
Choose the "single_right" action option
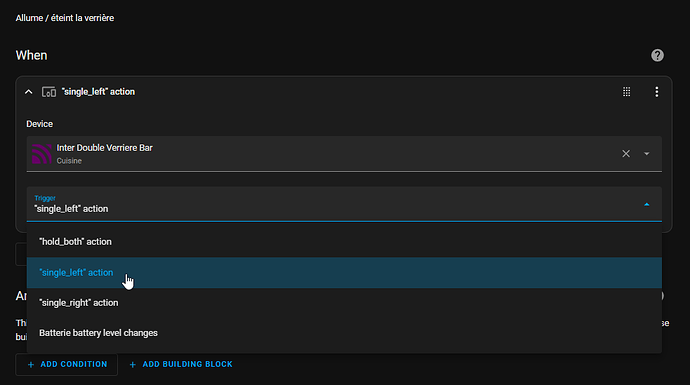pos(344,303)
